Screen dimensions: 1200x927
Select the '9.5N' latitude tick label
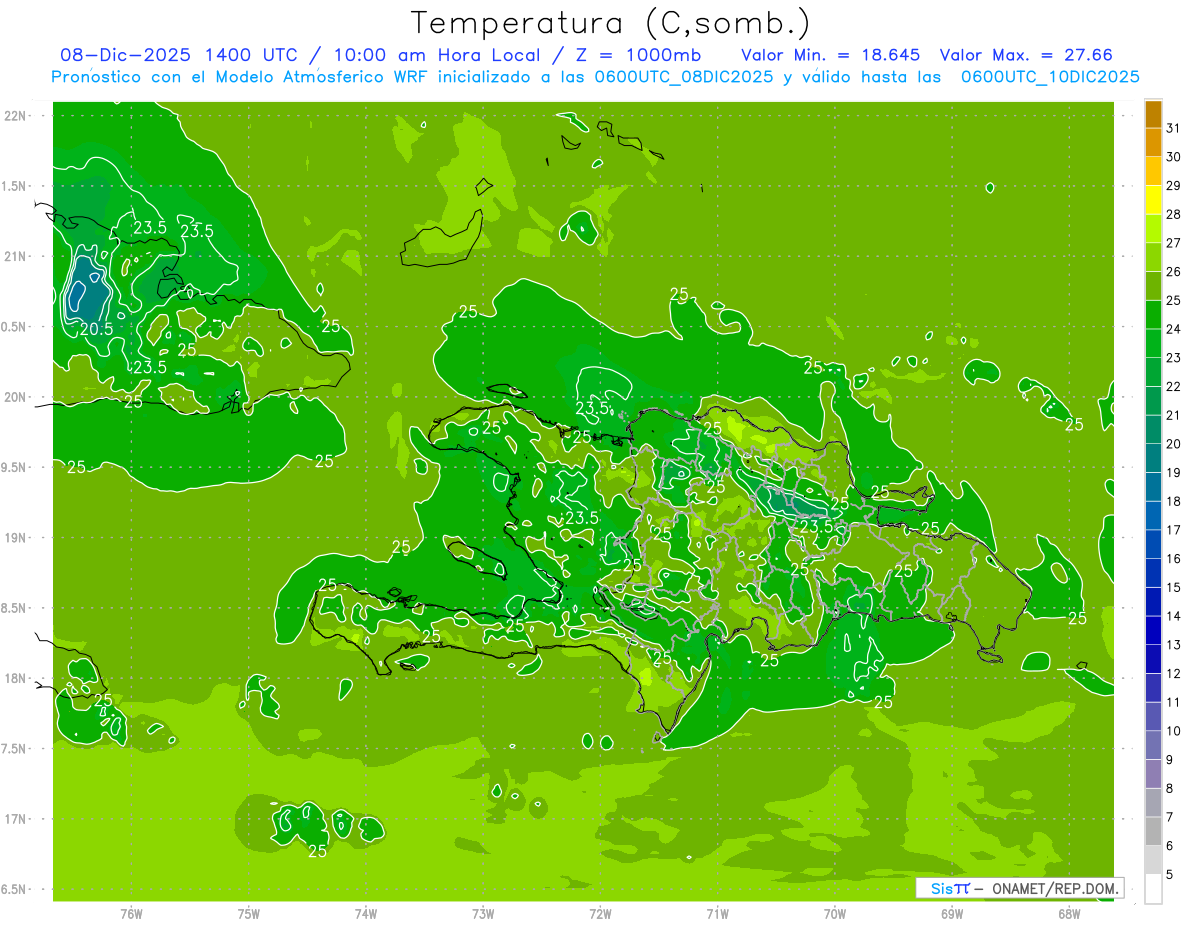point(15,467)
